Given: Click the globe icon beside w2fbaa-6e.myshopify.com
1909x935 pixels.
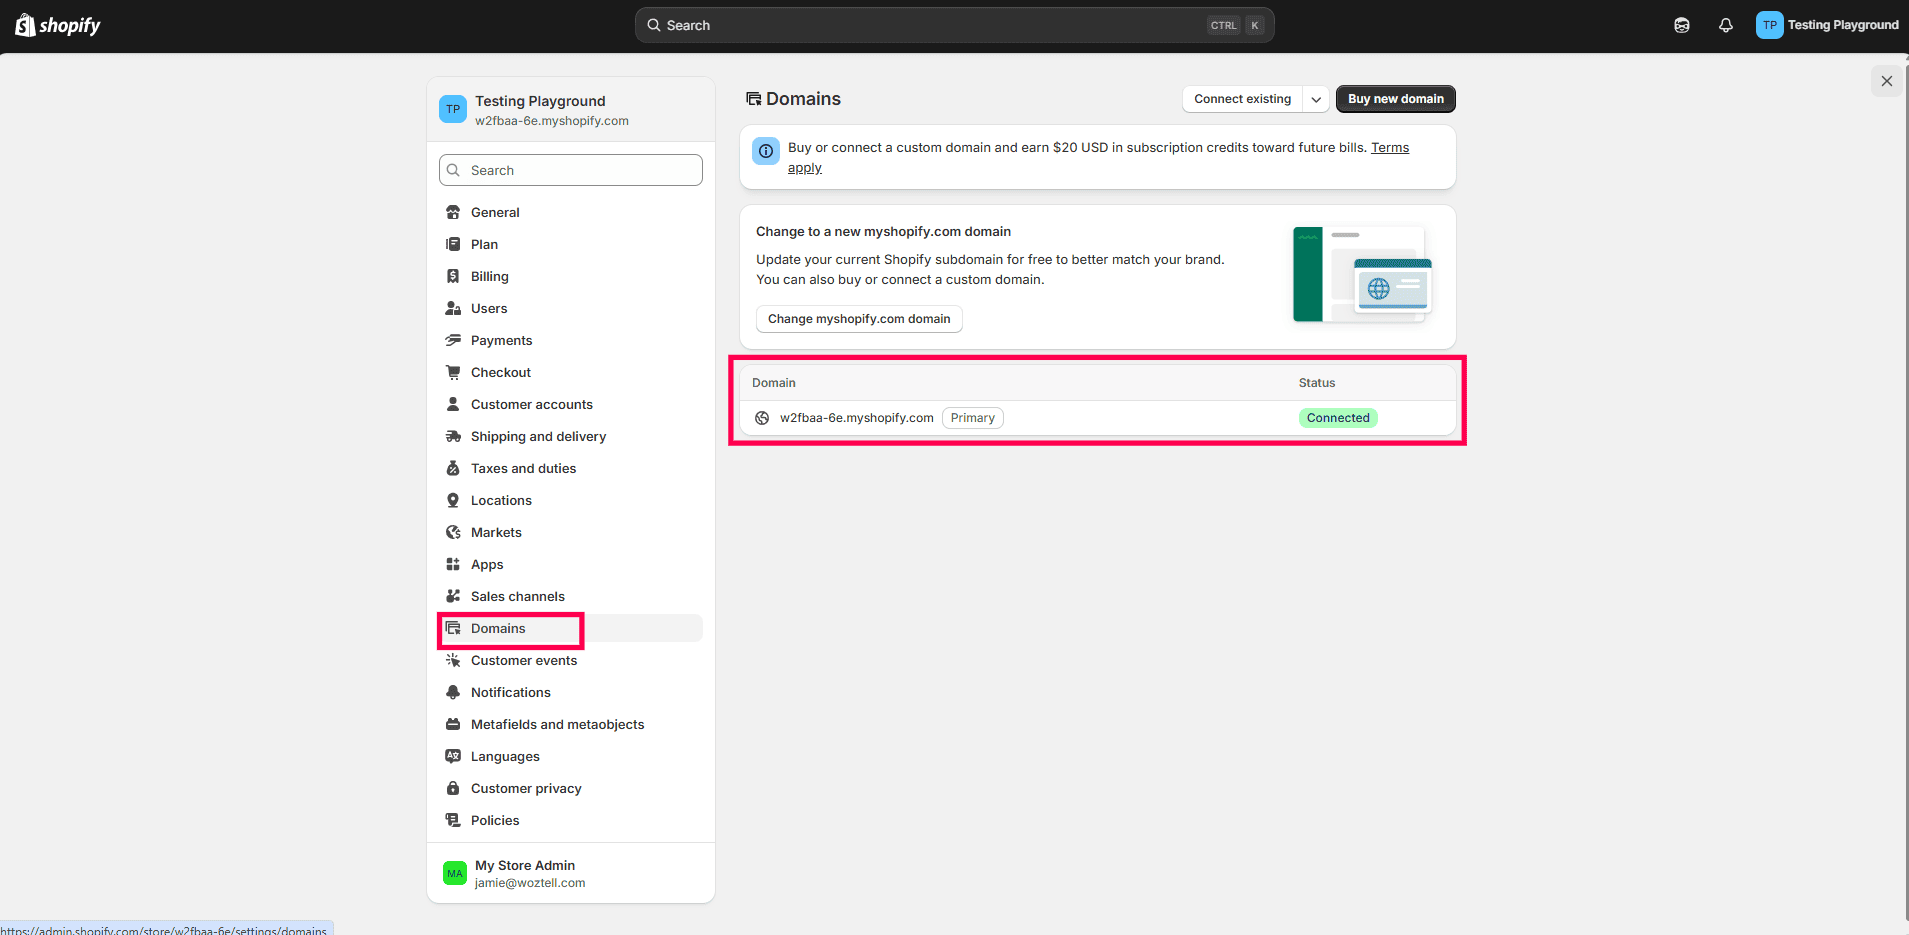Looking at the screenshot, I should click(x=762, y=418).
